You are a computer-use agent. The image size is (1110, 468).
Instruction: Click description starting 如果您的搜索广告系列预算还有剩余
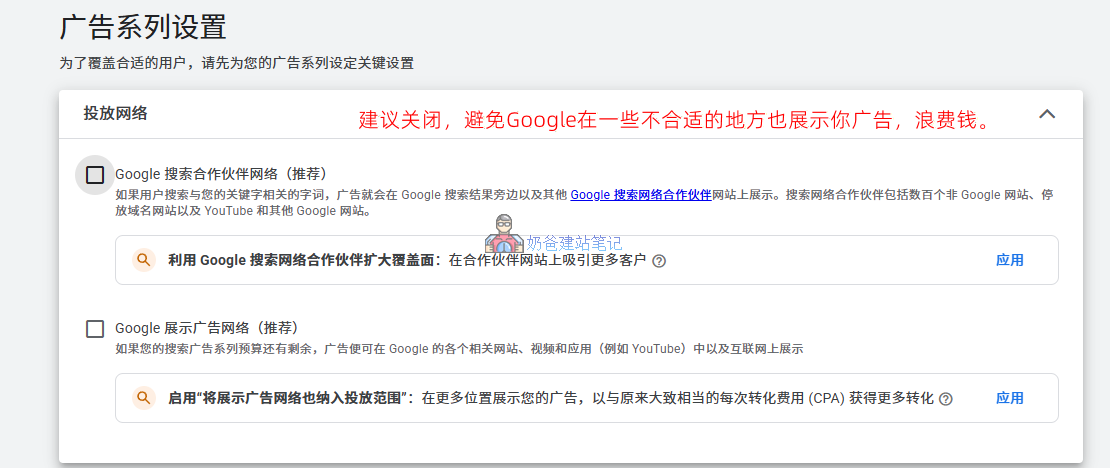tap(459, 349)
